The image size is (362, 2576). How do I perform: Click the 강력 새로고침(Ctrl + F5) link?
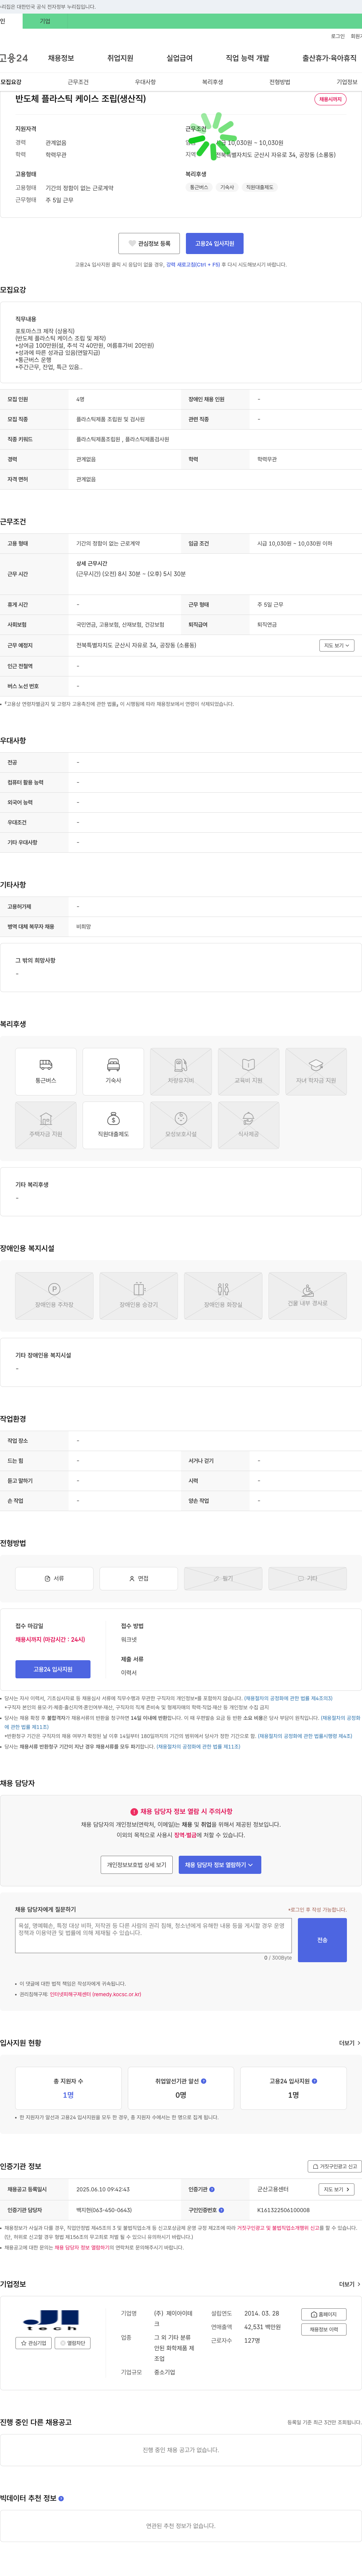click(193, 265)
